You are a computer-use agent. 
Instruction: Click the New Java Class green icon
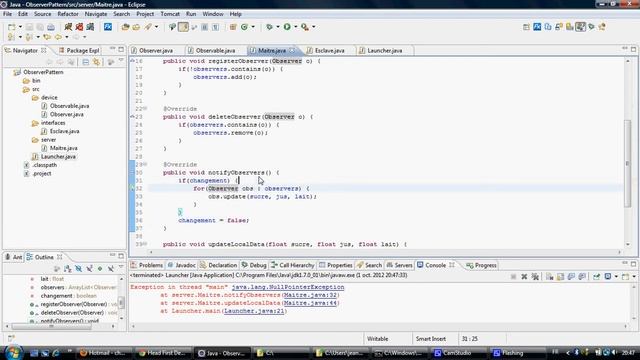click(x=244, y=27)
